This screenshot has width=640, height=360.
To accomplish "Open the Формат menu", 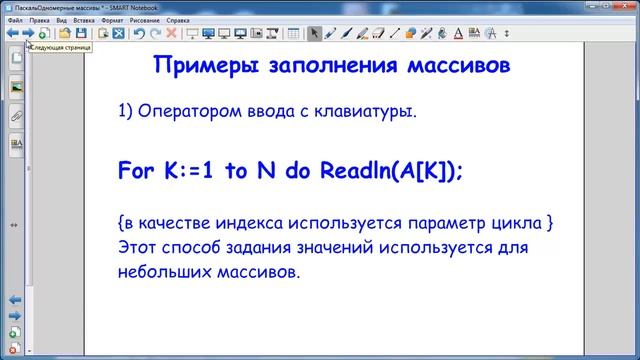I will (x=112, y=20).
